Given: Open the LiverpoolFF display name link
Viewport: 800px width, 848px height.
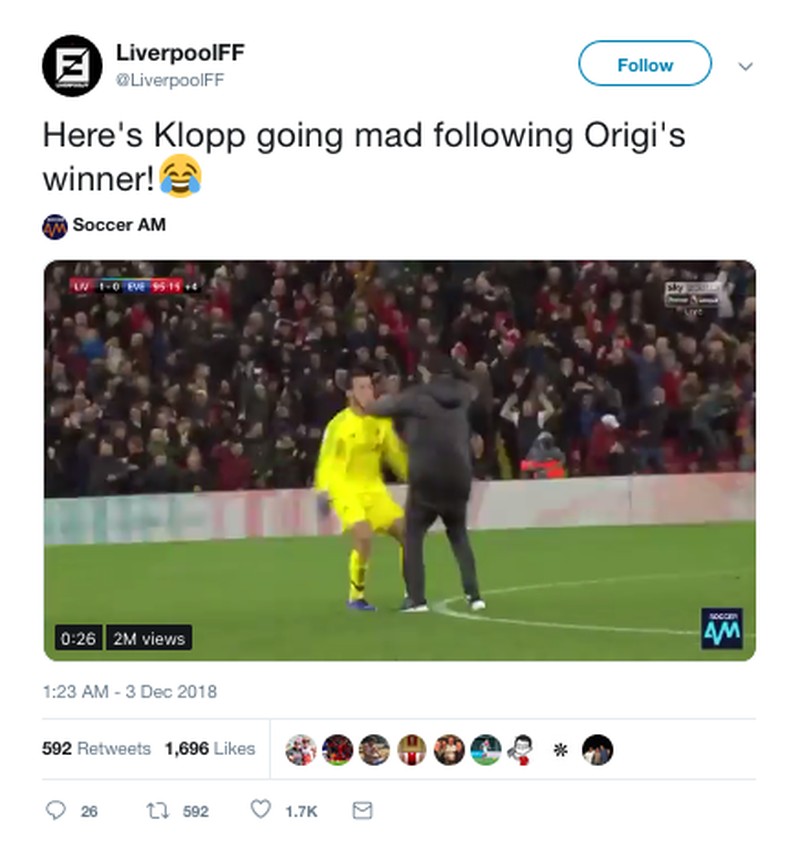Looking at the screenshot, I should coord(180,53).
